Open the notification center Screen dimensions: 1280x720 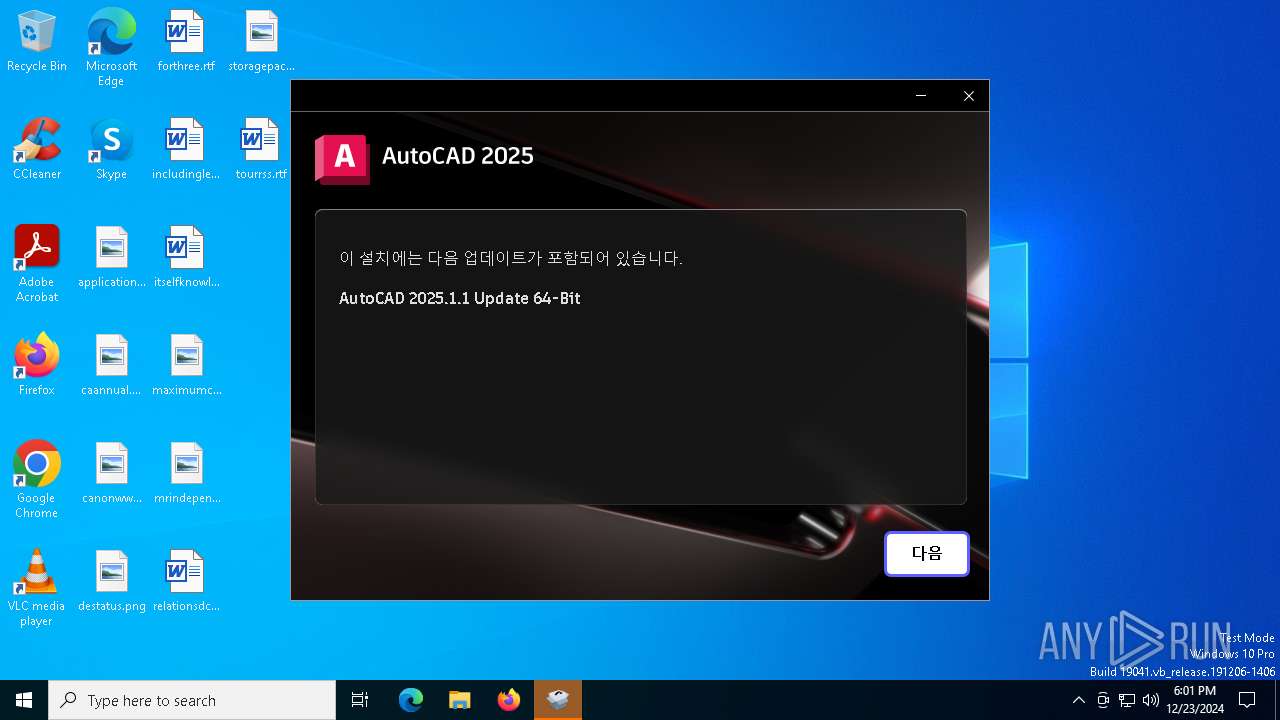(1247, 700)
